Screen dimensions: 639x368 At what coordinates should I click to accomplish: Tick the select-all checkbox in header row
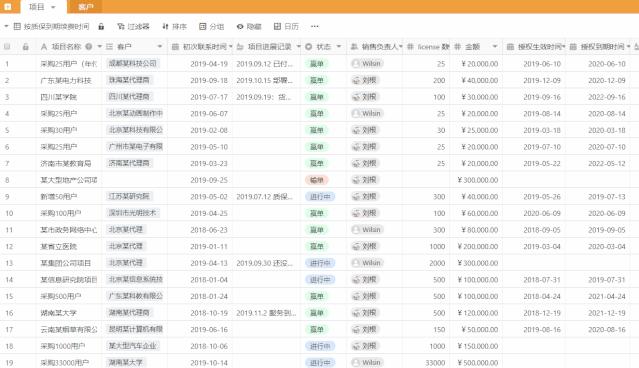pyautogui.click(x=7, y=47)
